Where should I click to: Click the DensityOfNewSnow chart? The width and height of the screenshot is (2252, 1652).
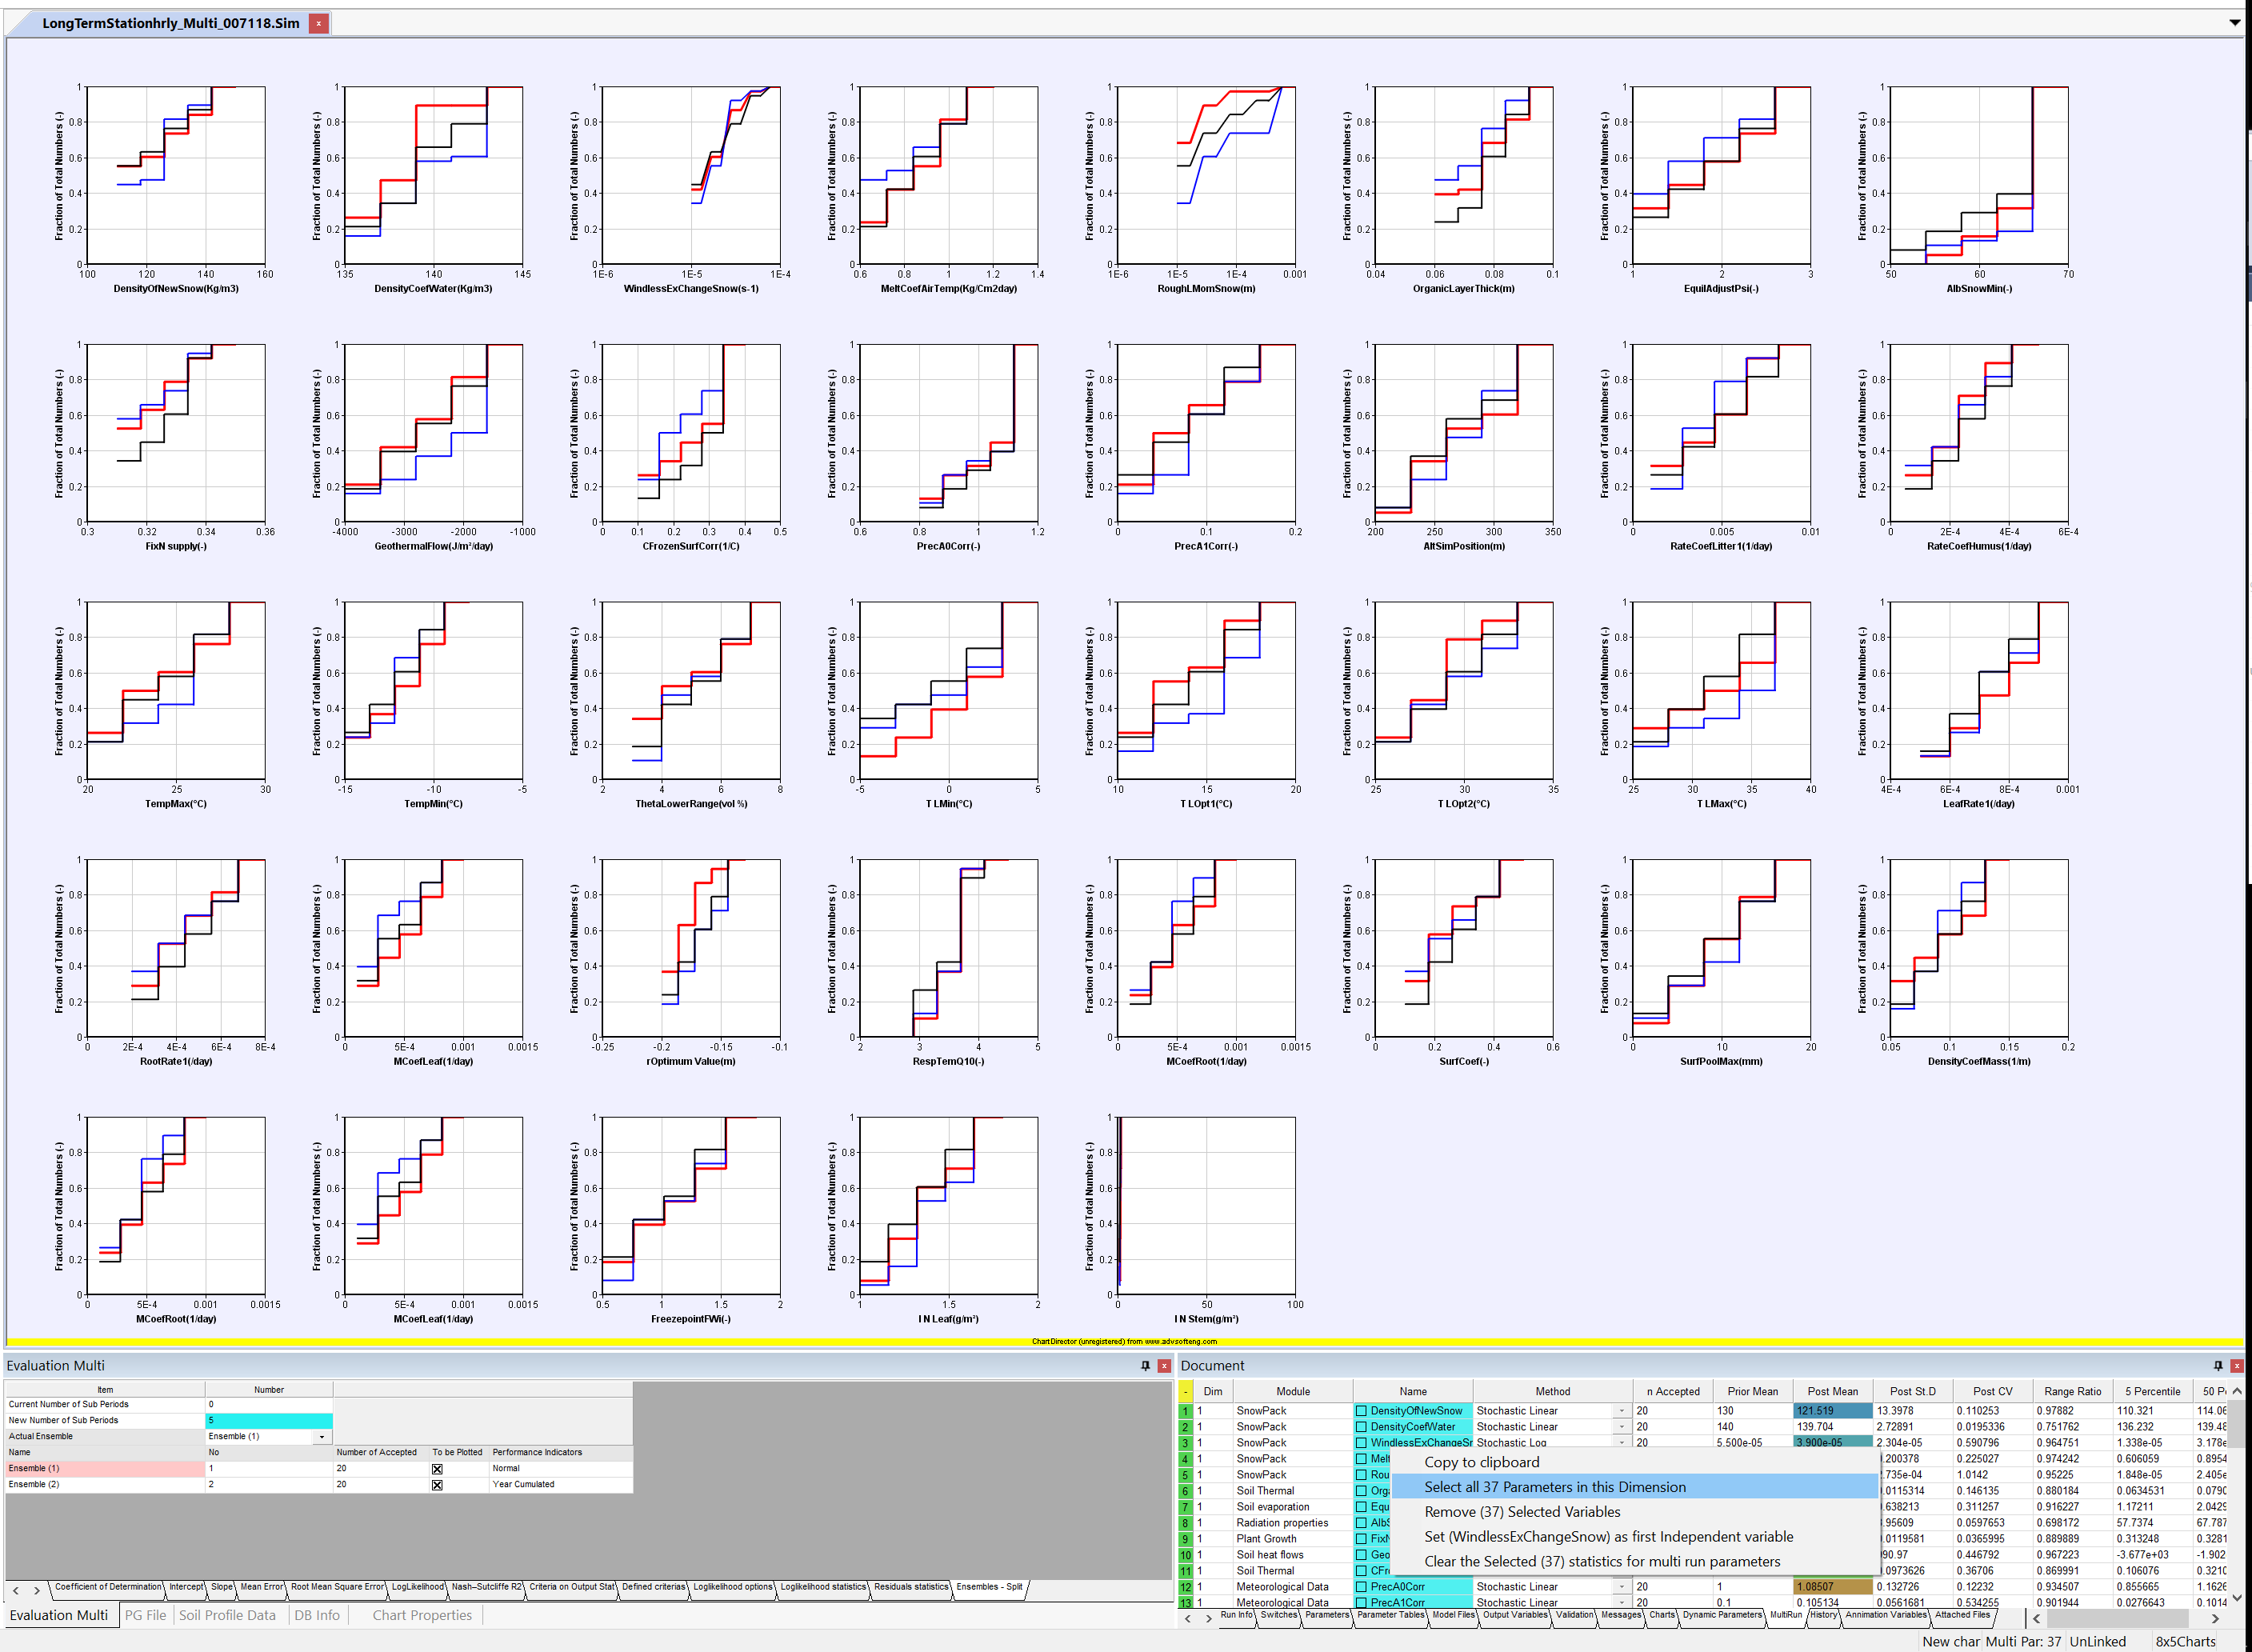[x=176, y=175]
